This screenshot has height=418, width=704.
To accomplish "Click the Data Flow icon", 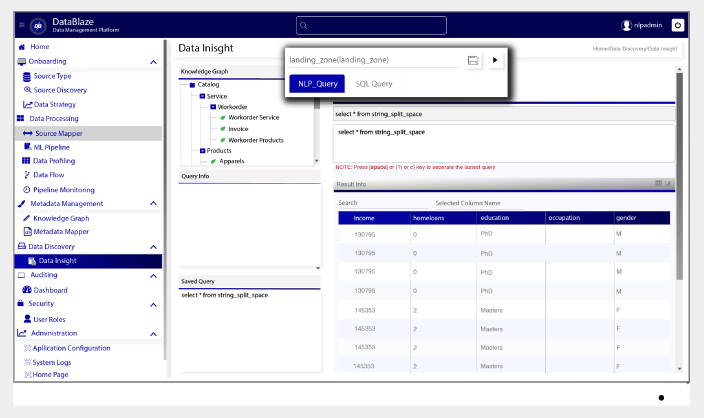I will pyautogui.click(x=27, y=175).
